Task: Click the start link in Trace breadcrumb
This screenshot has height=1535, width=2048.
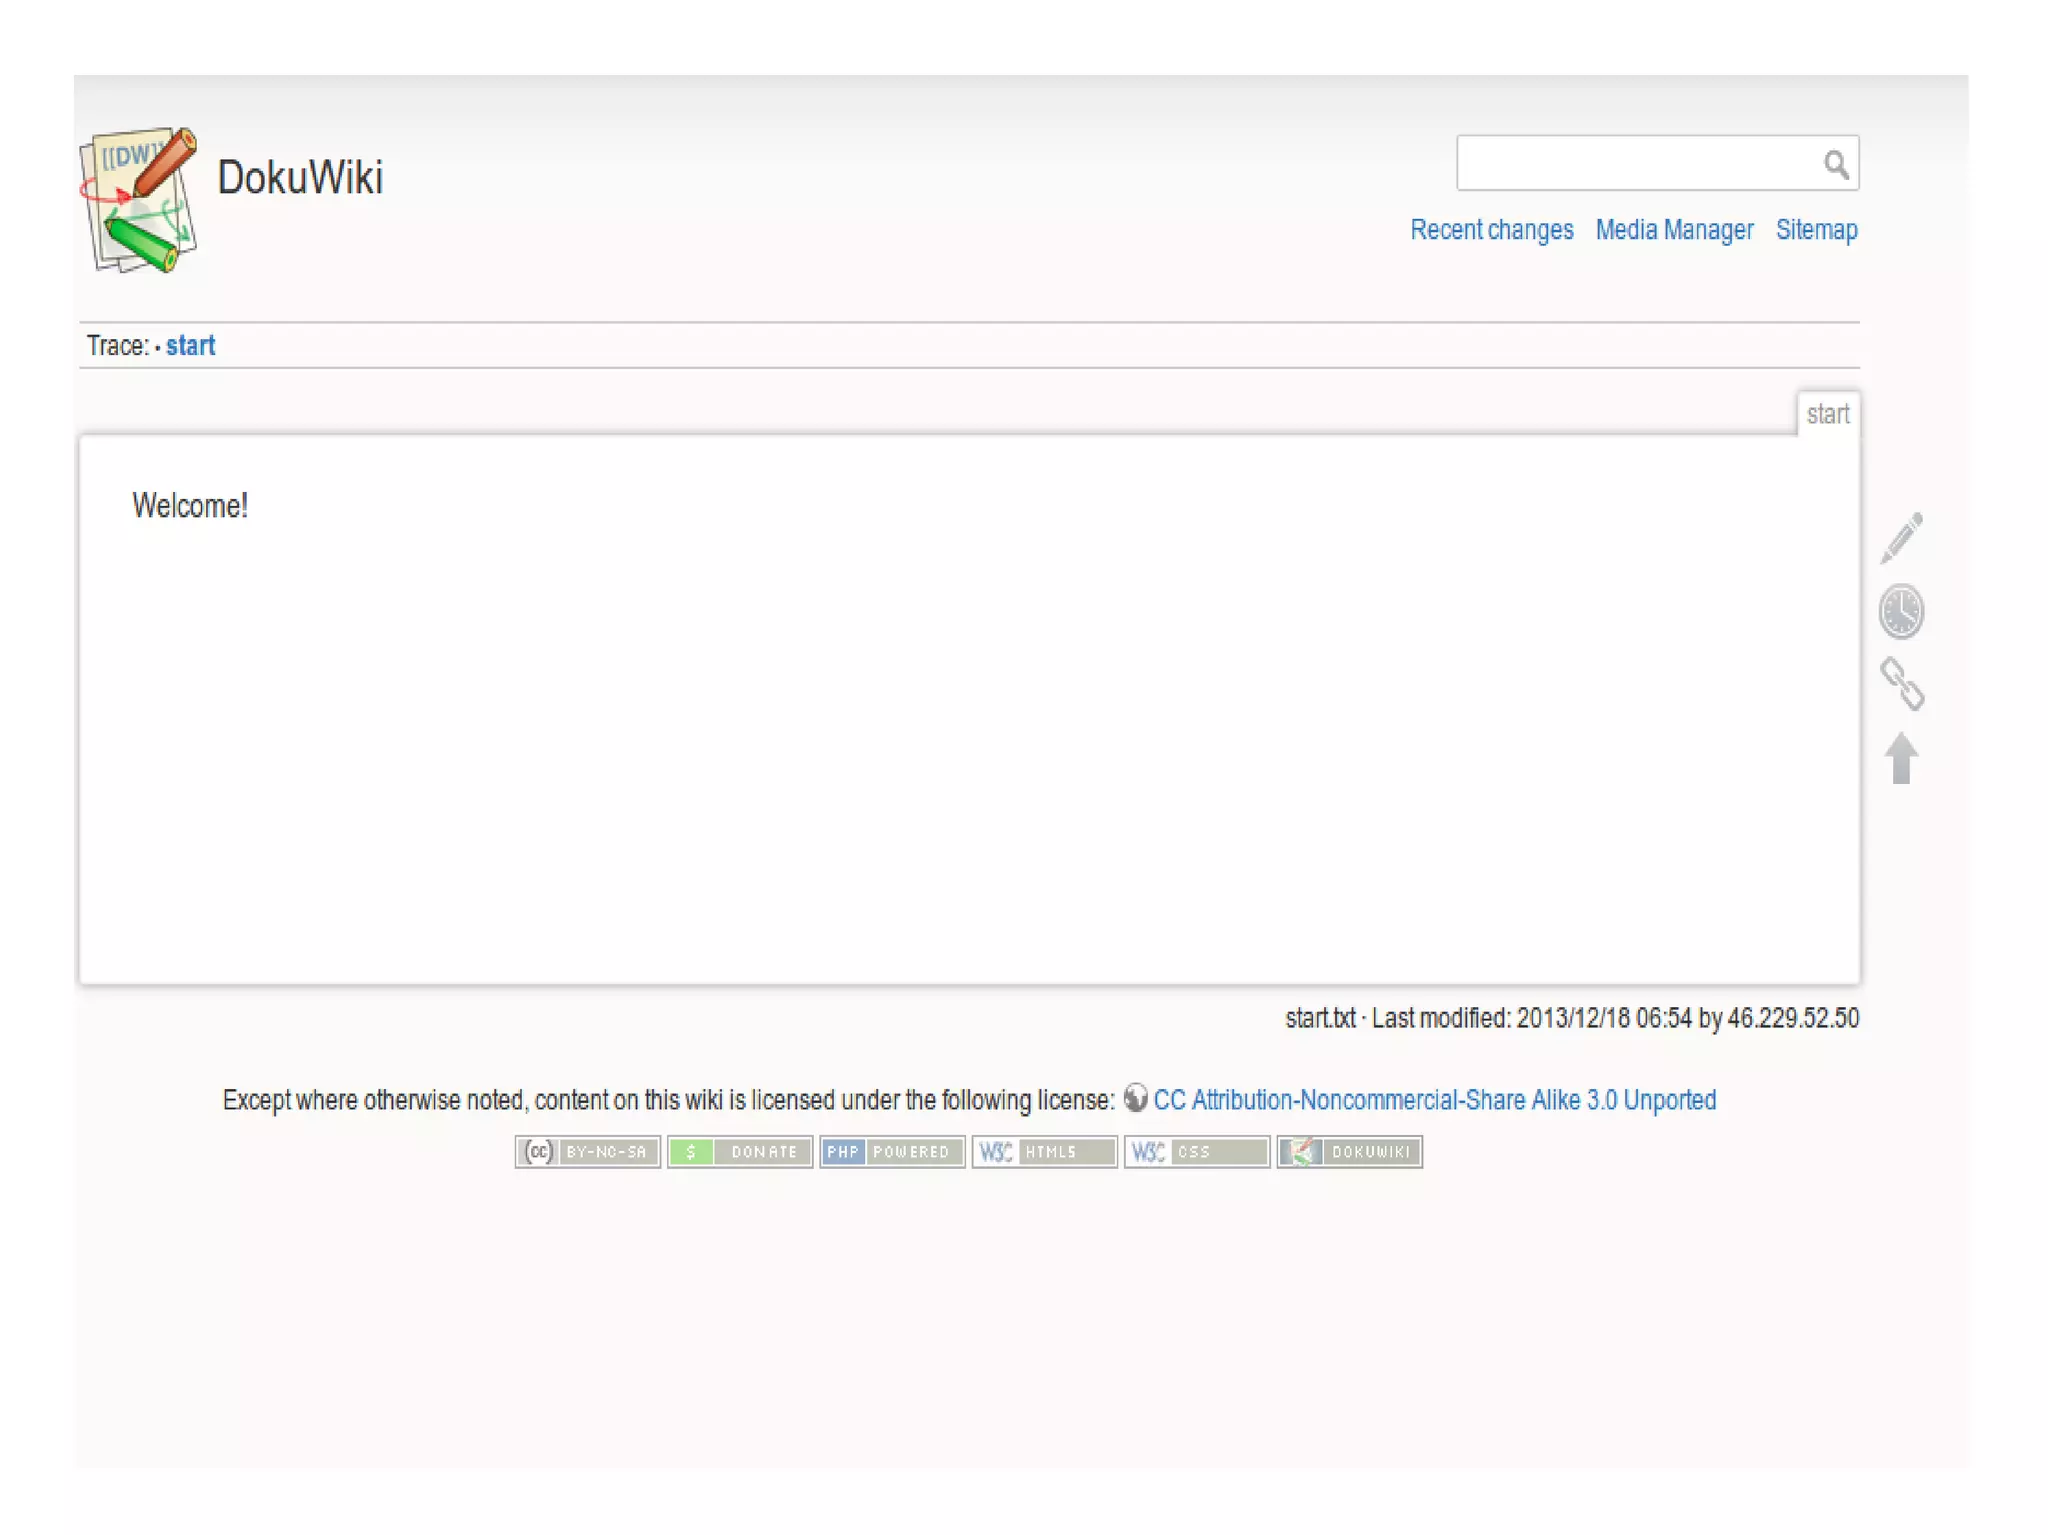Action: click(190, 346)
